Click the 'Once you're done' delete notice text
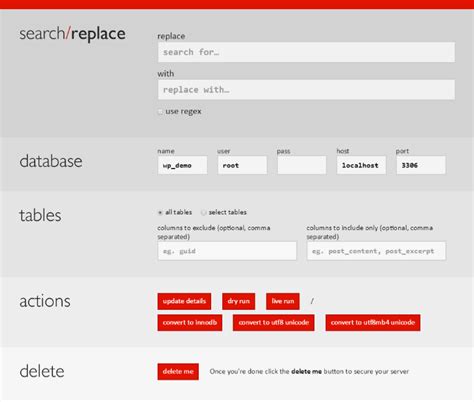Image resolution: width=474 pixels, height=402 pixels. (x=309, y=372)
